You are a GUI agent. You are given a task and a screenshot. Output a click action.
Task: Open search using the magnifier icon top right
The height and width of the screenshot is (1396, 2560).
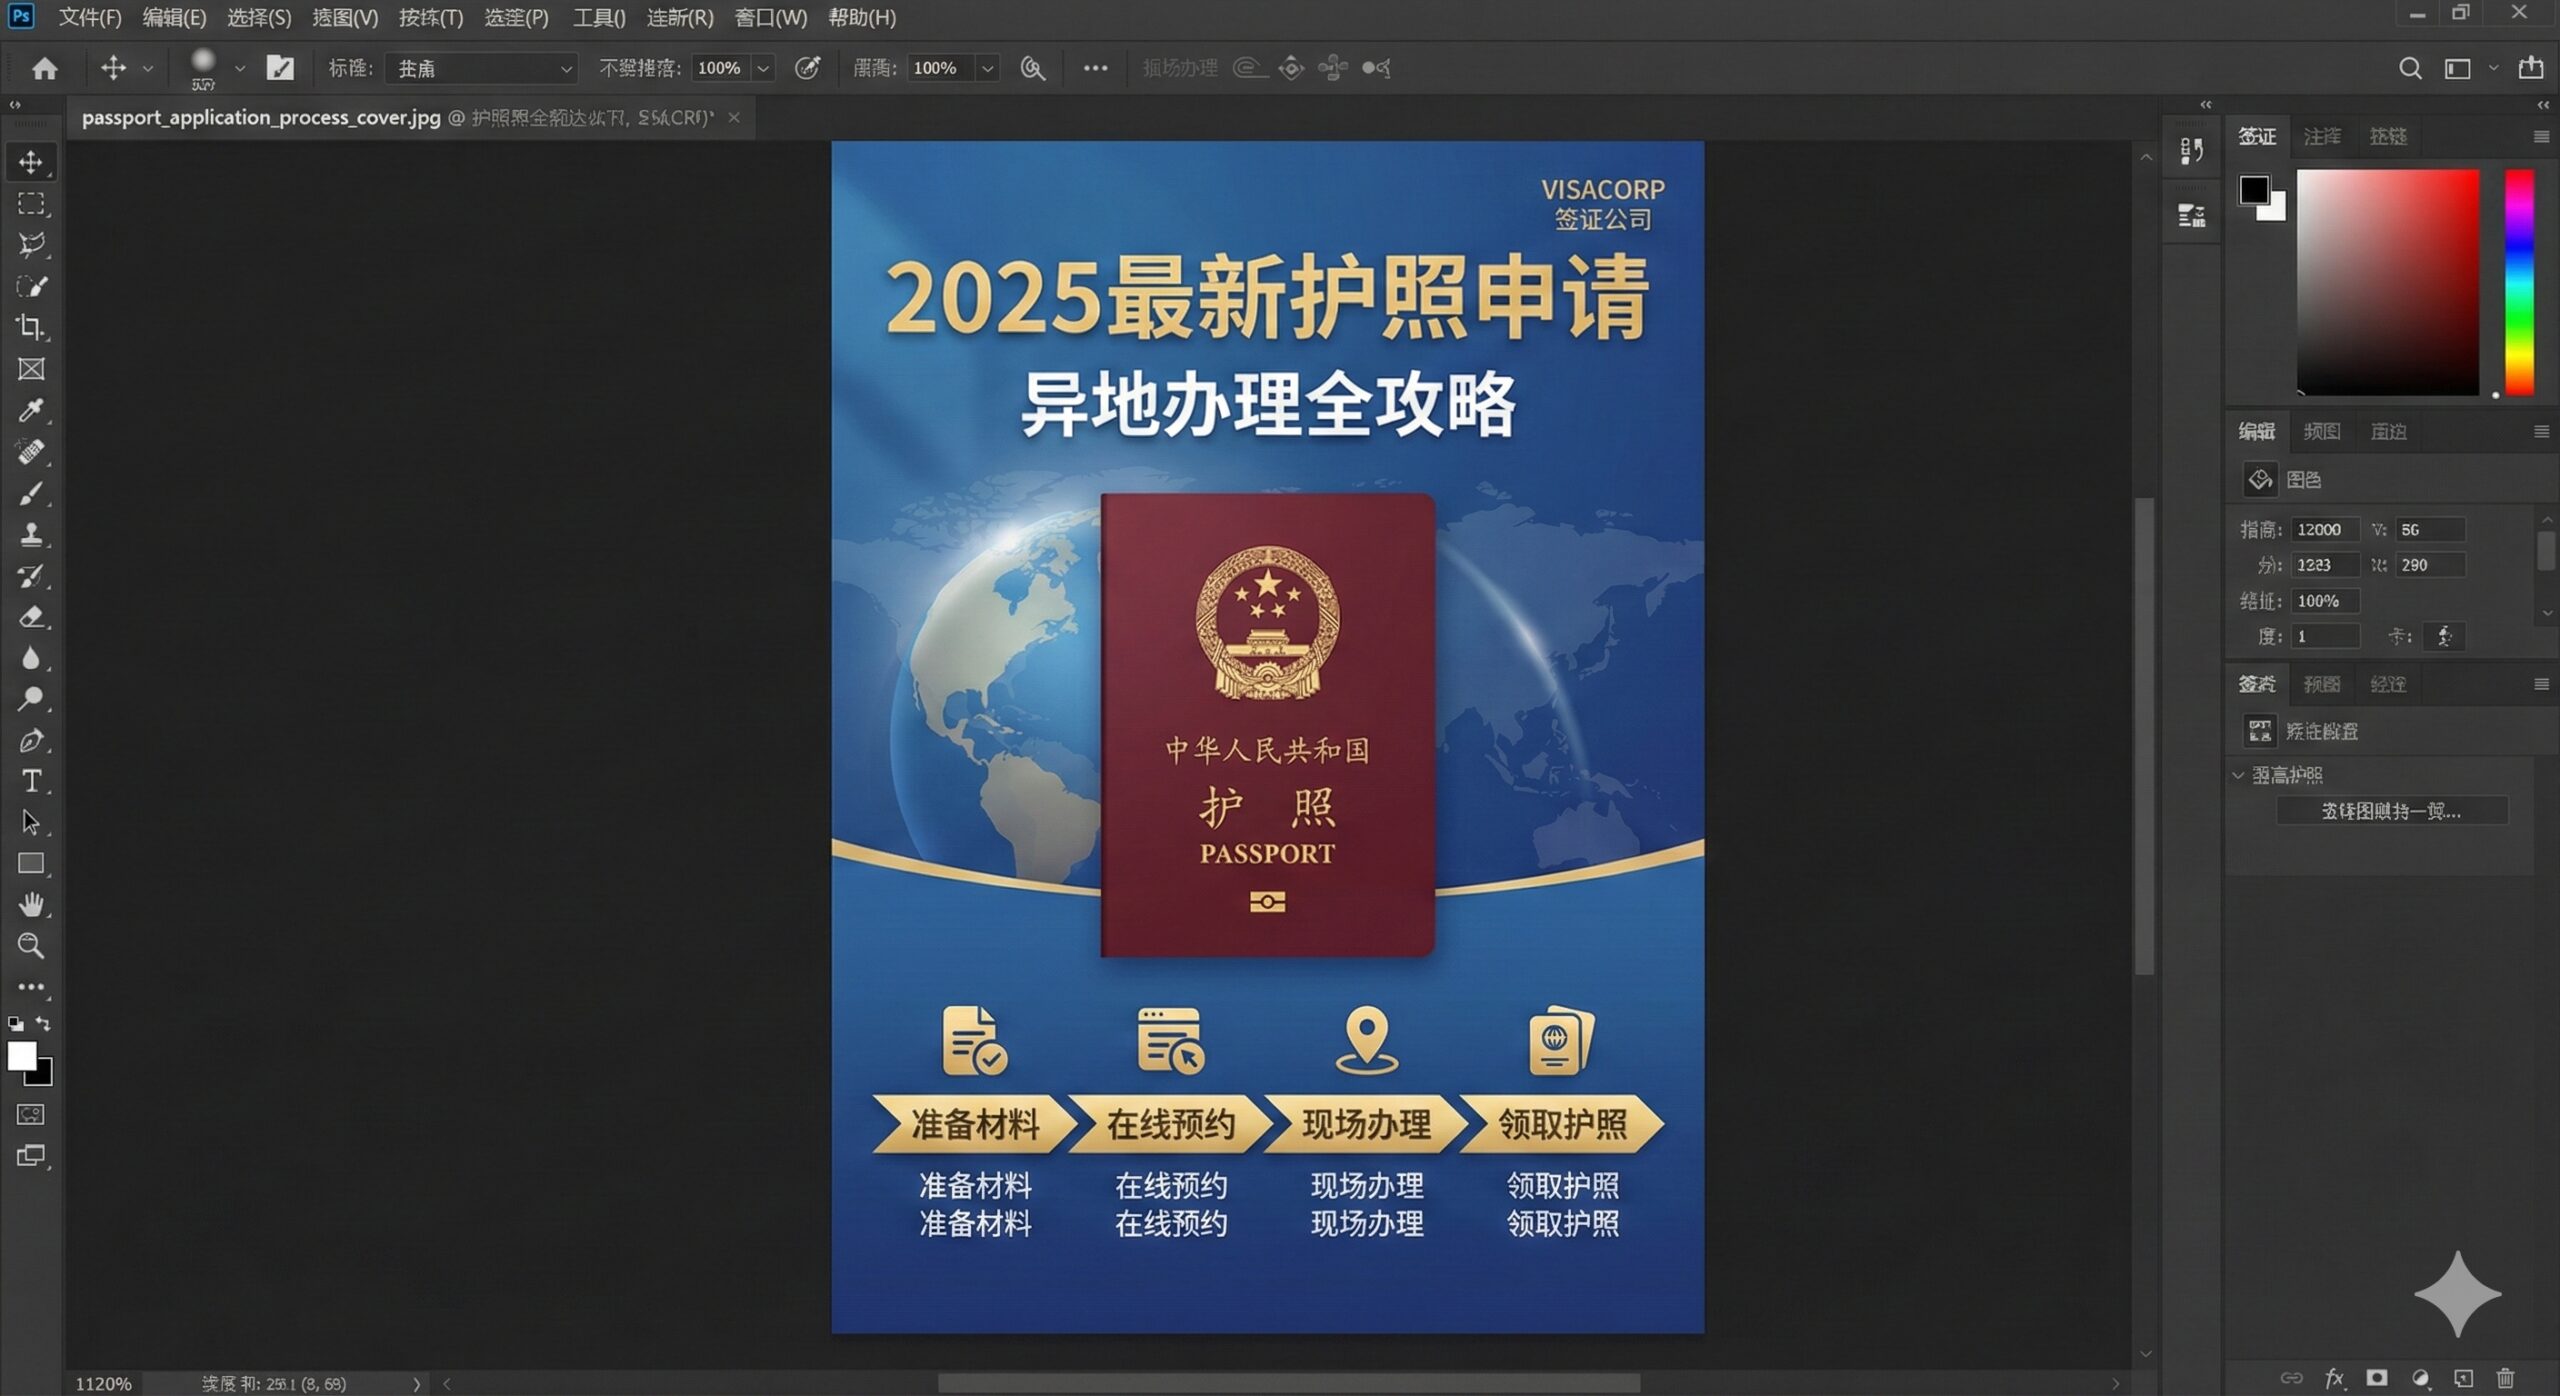point(2410,67)
